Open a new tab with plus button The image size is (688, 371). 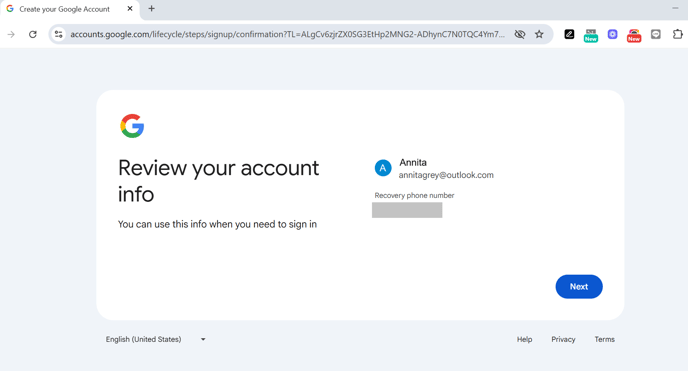point(151,9)
